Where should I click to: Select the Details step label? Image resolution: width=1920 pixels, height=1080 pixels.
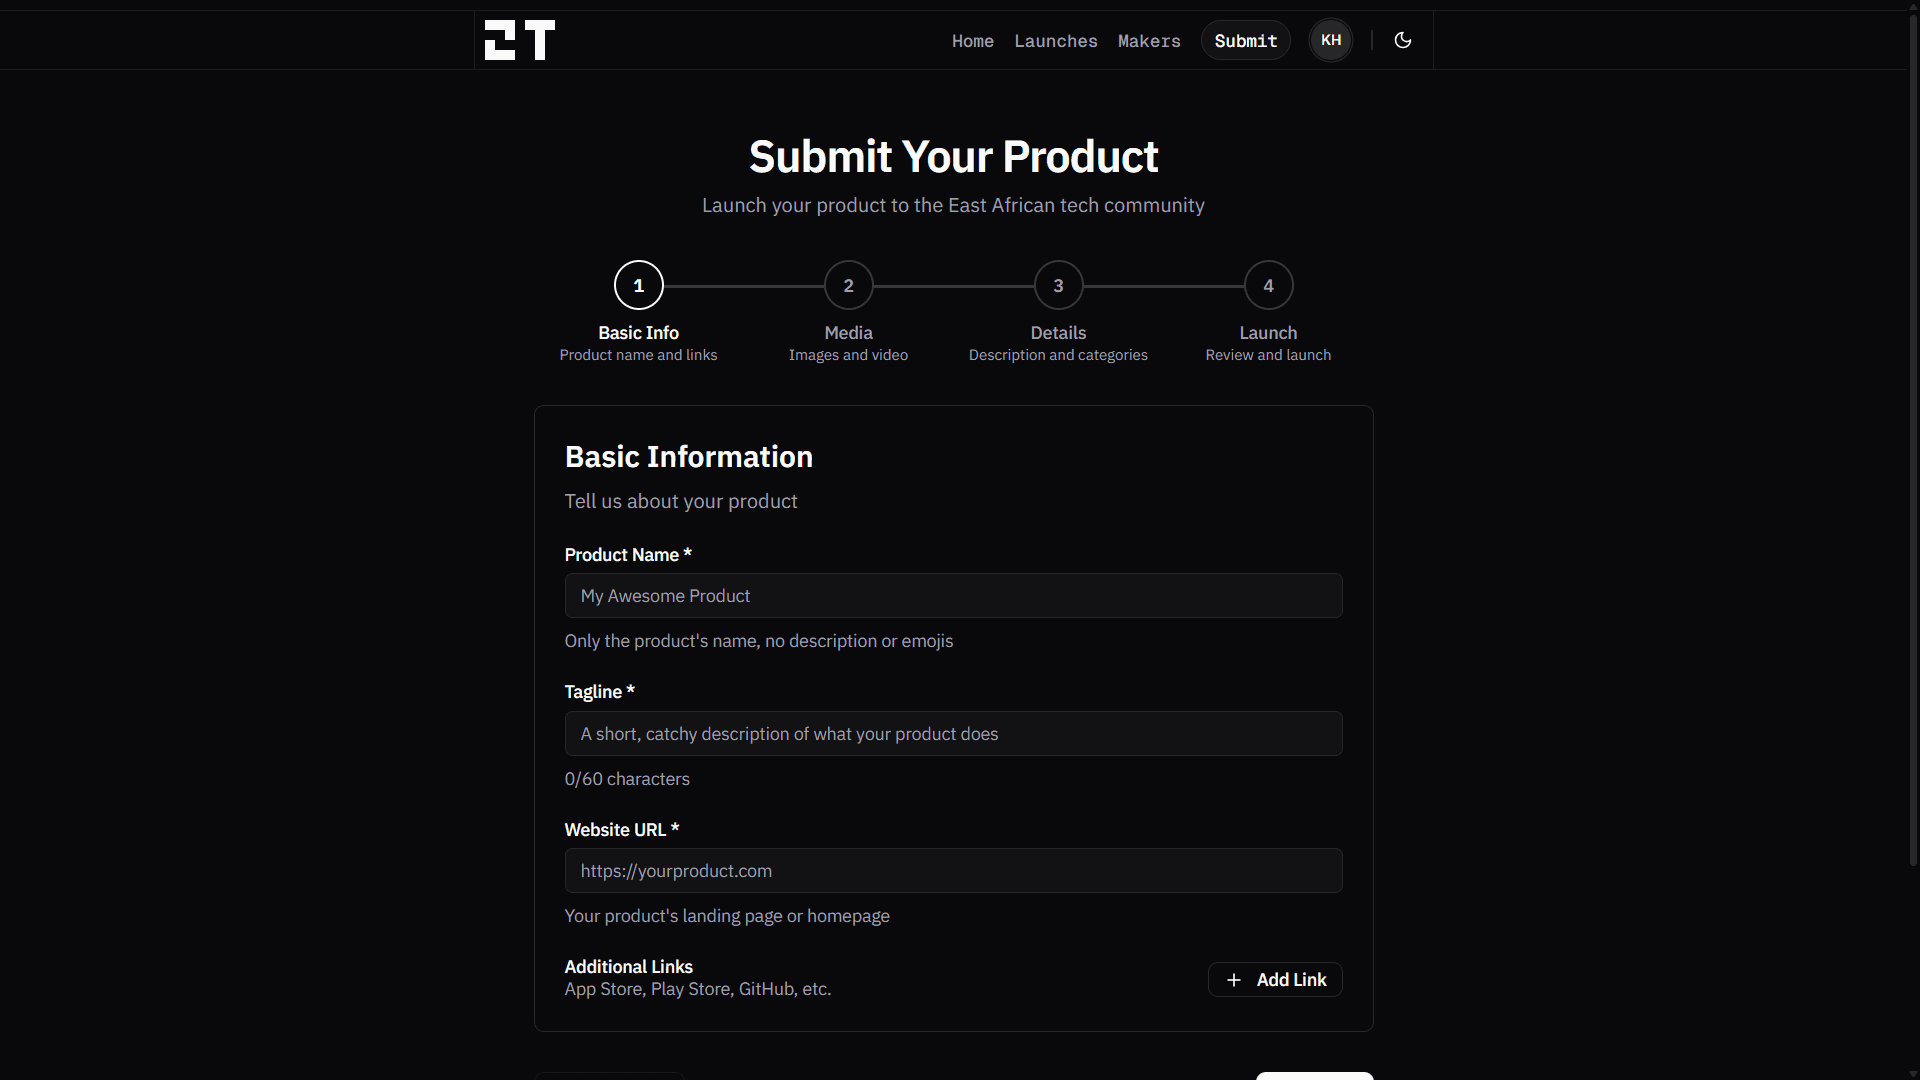pos(1058,332)
